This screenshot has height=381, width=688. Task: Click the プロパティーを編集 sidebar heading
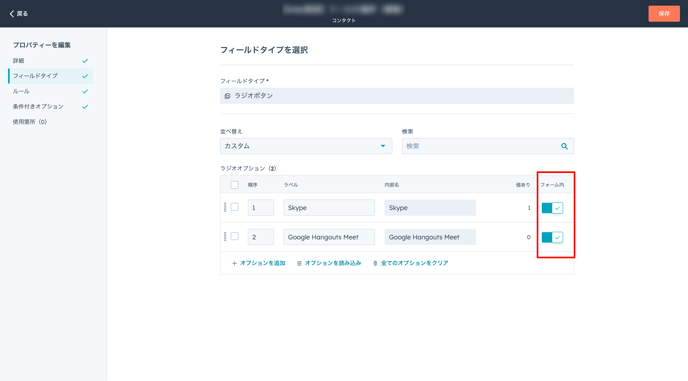point(42,45)
